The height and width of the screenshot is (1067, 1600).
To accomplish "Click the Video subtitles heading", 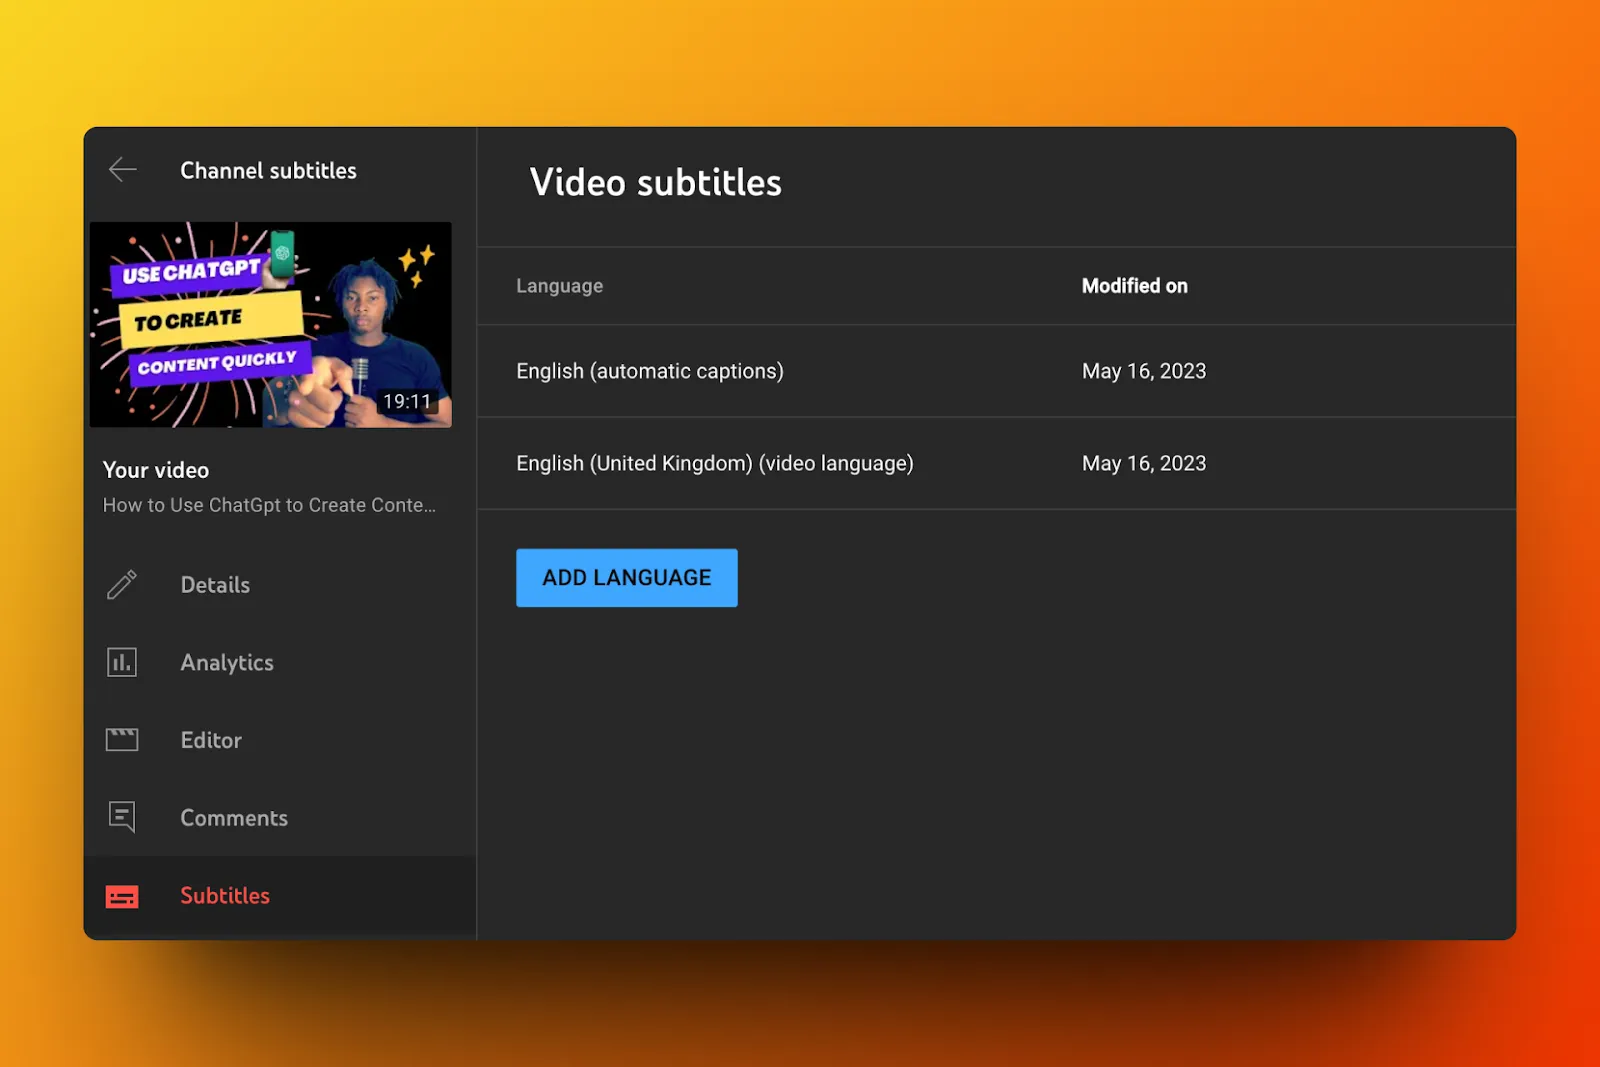I will (656, 183).
